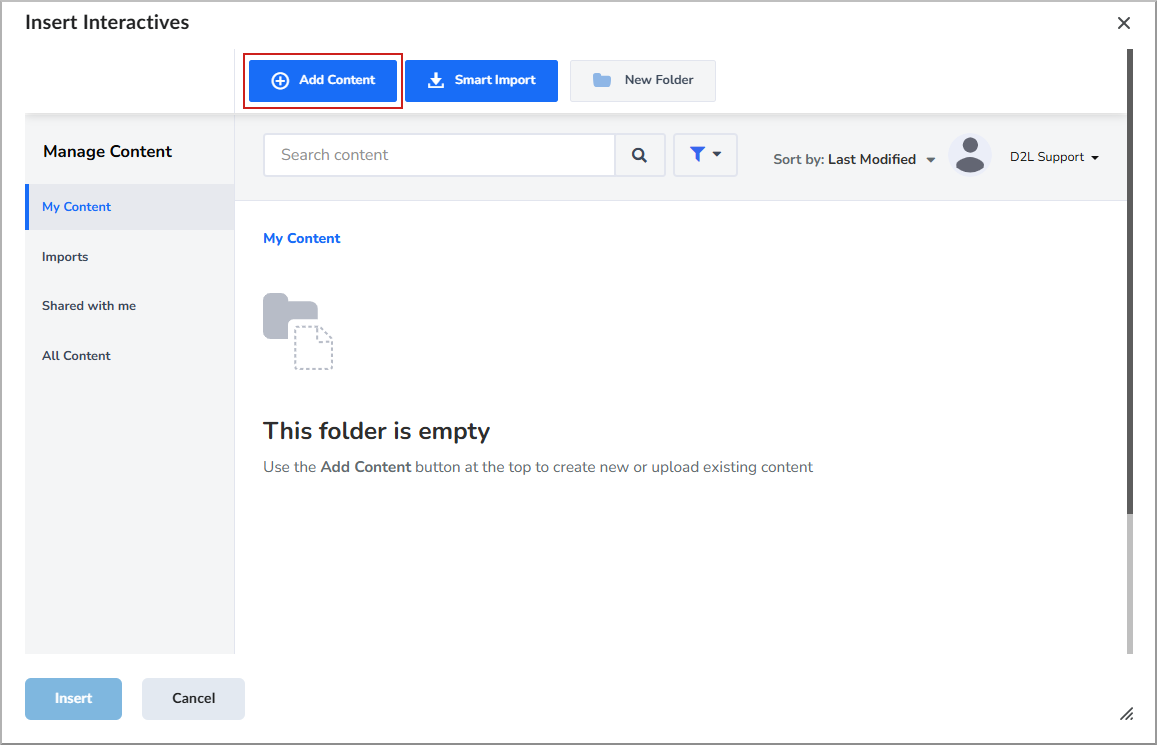The image size is (1157, 745).
Task: Select Imports in the sidebar
Action: pos(65,257)
